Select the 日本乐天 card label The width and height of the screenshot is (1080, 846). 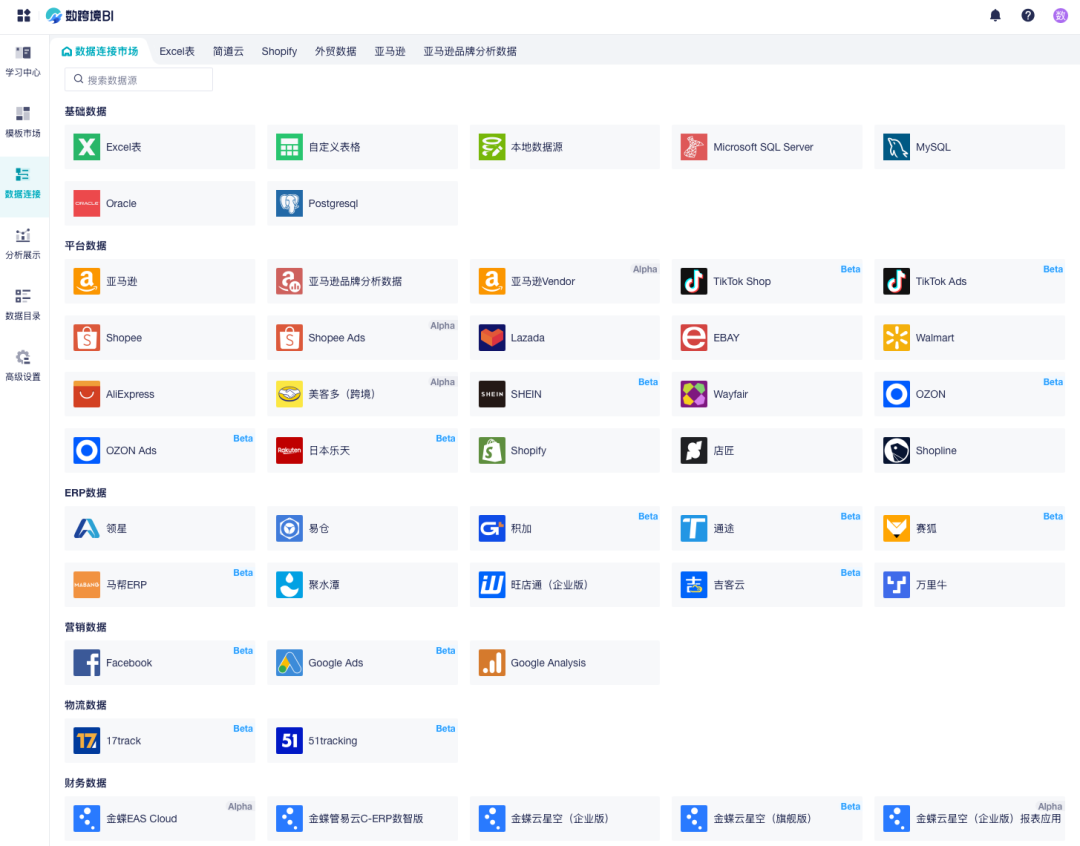pos(329,451)
